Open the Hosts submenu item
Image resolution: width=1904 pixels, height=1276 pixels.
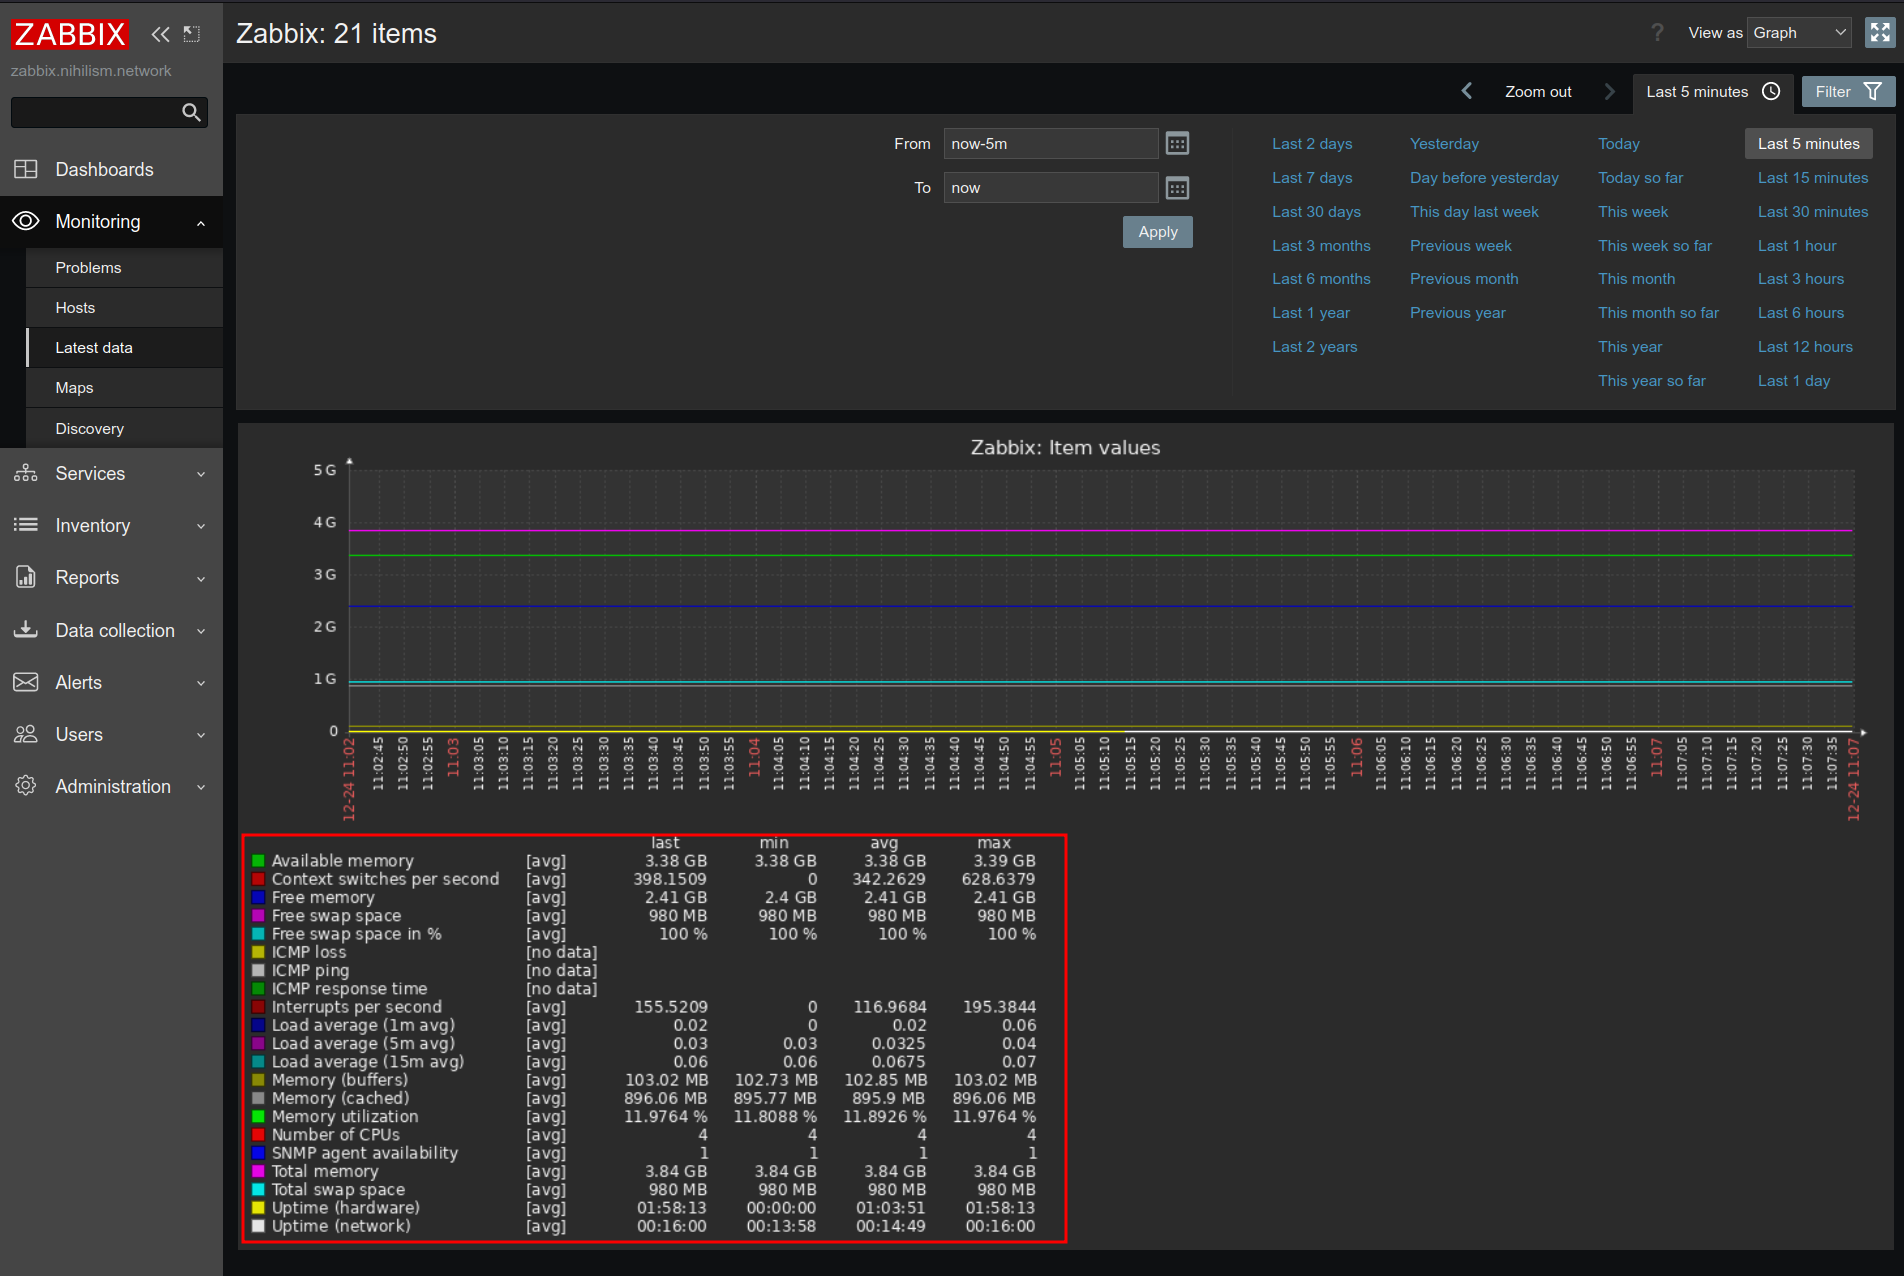(124, 308)
